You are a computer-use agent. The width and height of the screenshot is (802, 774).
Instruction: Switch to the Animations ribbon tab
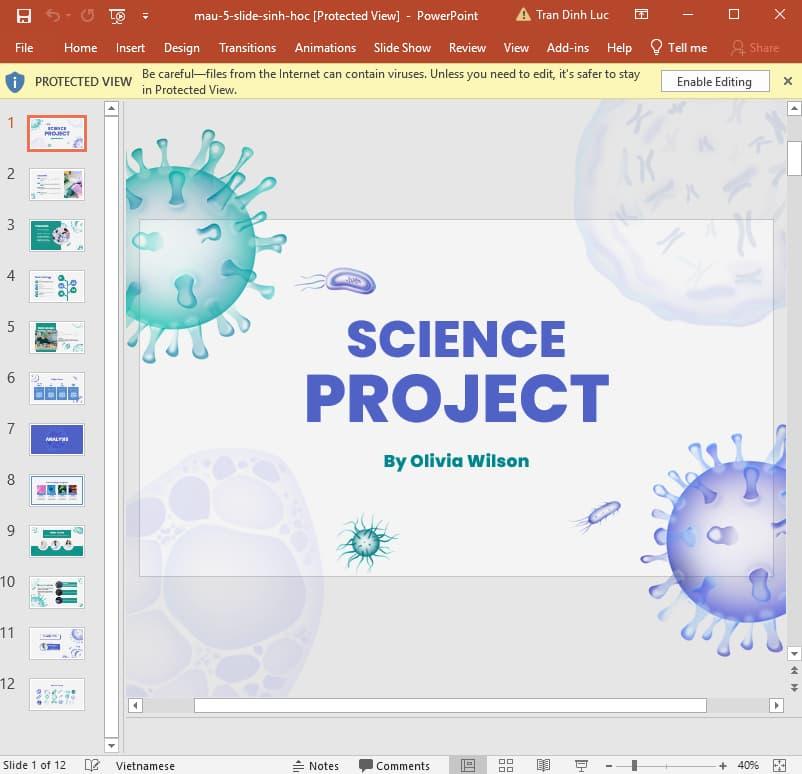coord(325,47)
